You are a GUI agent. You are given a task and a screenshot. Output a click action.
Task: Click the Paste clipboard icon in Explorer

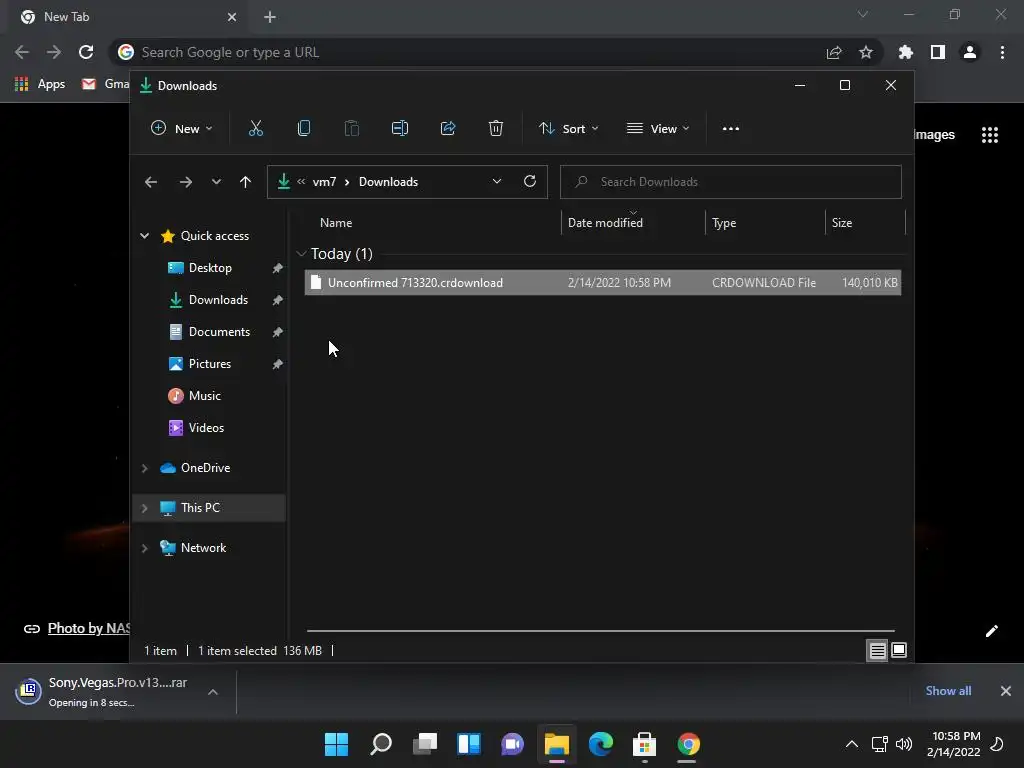[x=351, y=129]
